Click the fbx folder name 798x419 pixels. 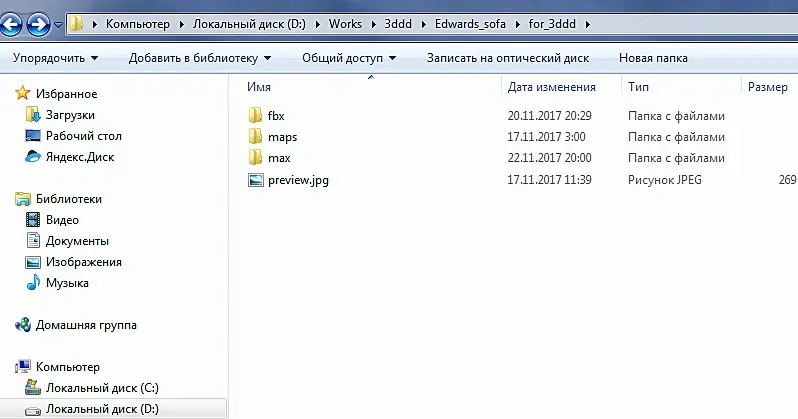[x=276, y=116]
